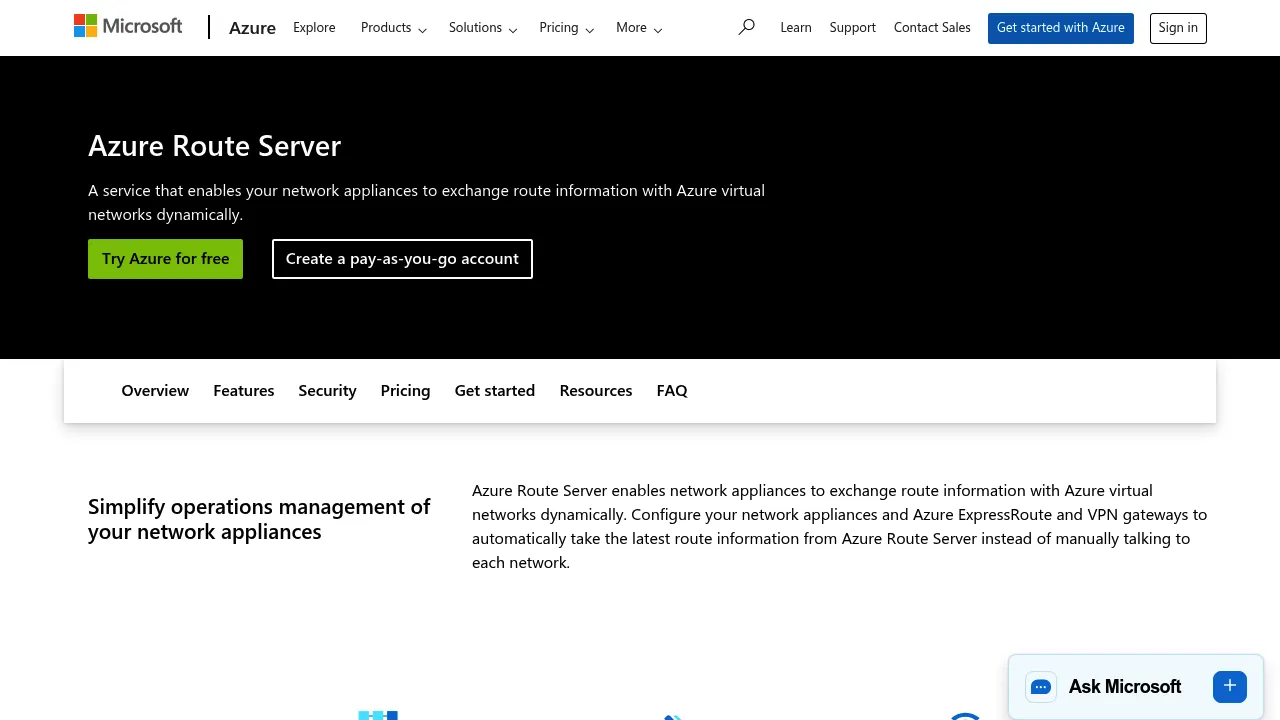Click Get started with Azure button

(x=1061, y=28)
